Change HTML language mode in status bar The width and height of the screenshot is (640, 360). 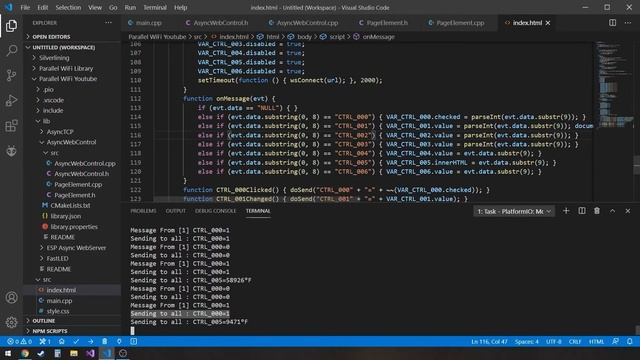(596, 341)
